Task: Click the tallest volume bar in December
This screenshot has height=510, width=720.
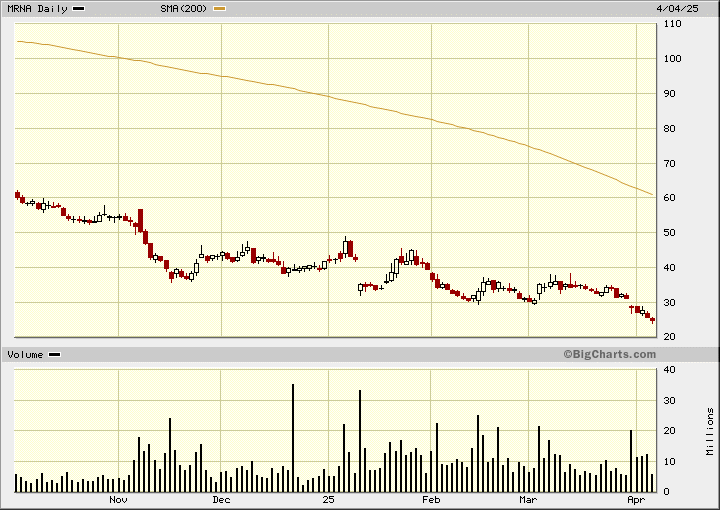Action: coord(293,438)
